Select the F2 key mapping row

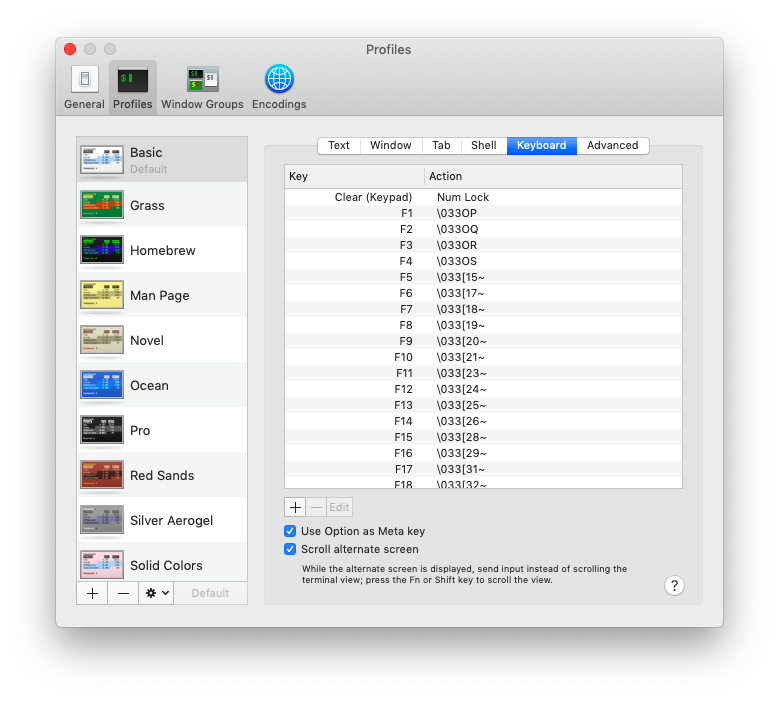pos(483,229)
